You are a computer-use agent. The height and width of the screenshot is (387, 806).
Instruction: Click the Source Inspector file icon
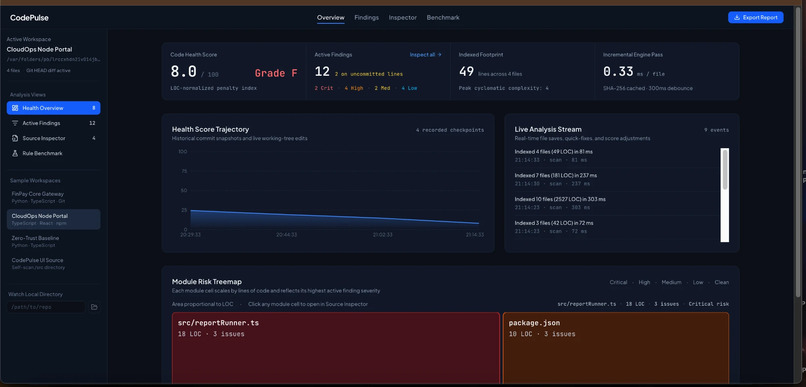click(x=15, y=138)
